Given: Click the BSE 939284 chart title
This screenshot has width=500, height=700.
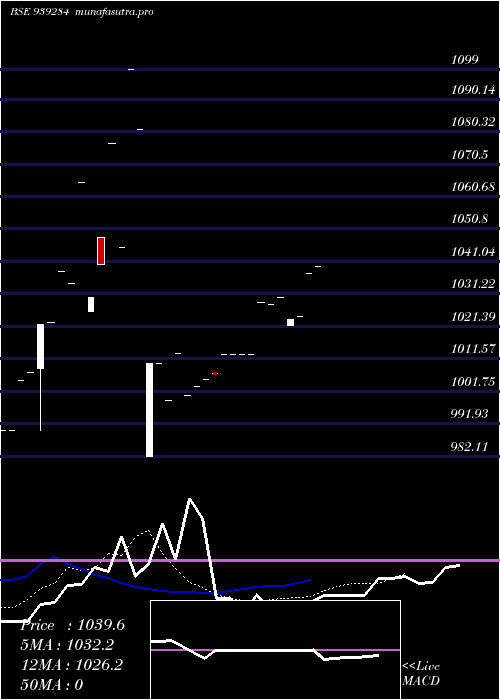Looking at the screenshot, I should click(39, 12).
